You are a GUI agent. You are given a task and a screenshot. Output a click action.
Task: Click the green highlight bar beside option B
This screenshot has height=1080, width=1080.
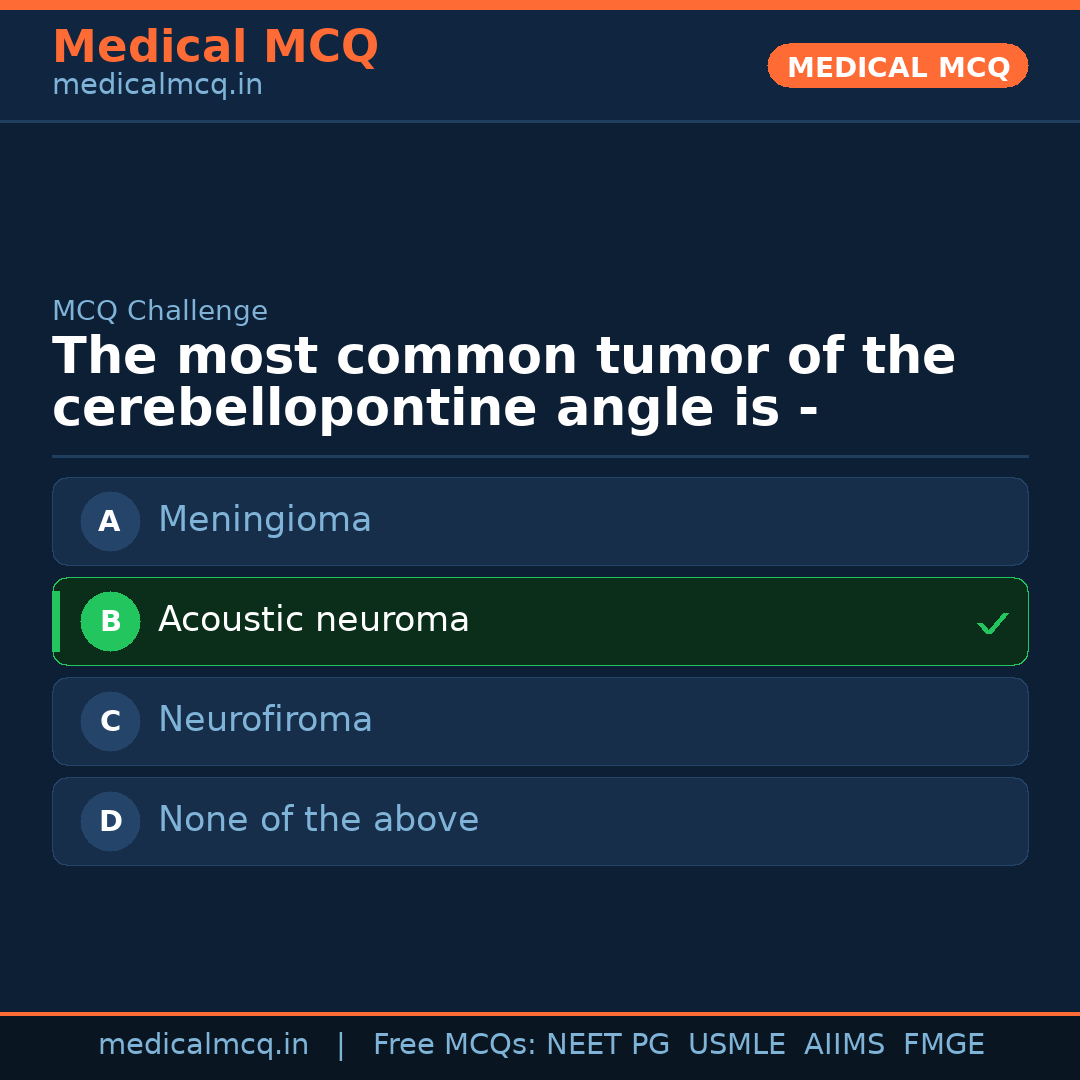56,621
